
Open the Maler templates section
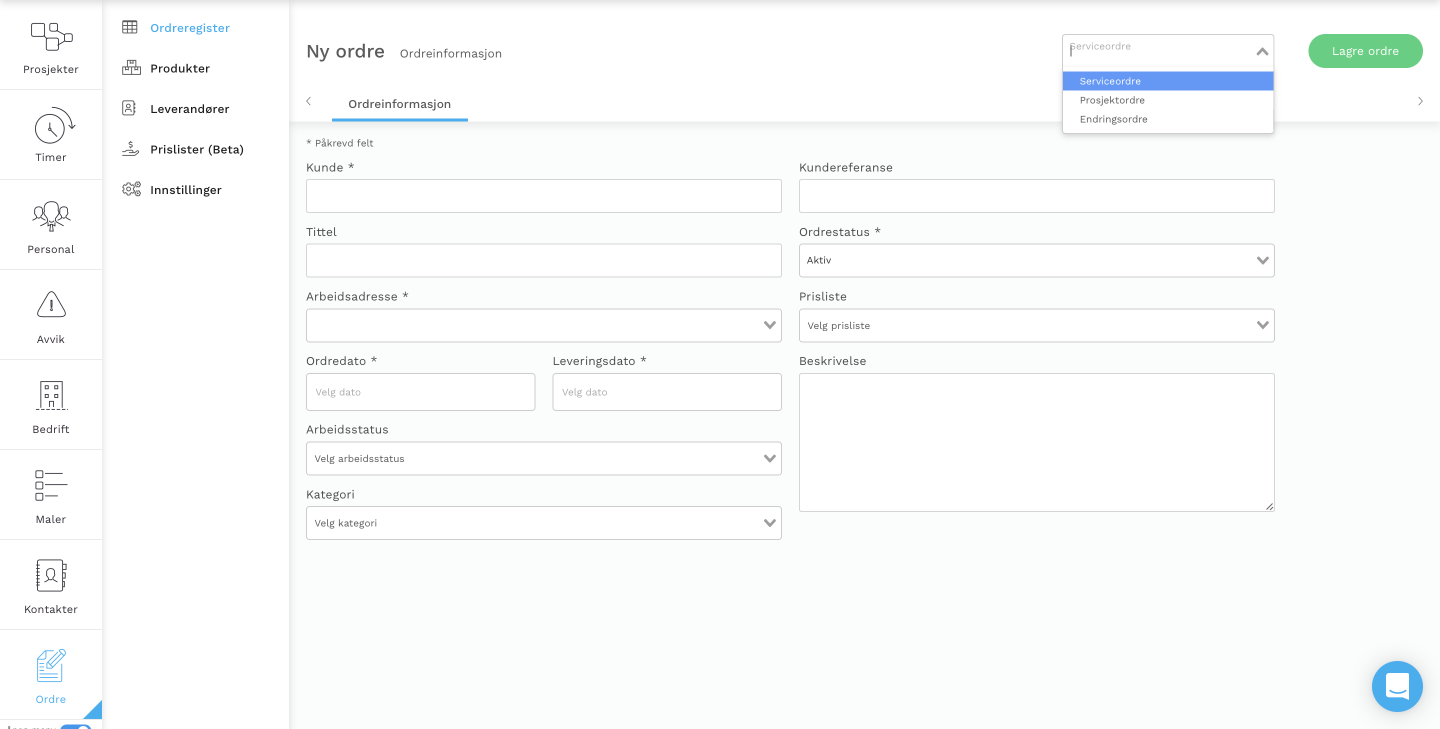pyautogui.click(x=51, y=496)
